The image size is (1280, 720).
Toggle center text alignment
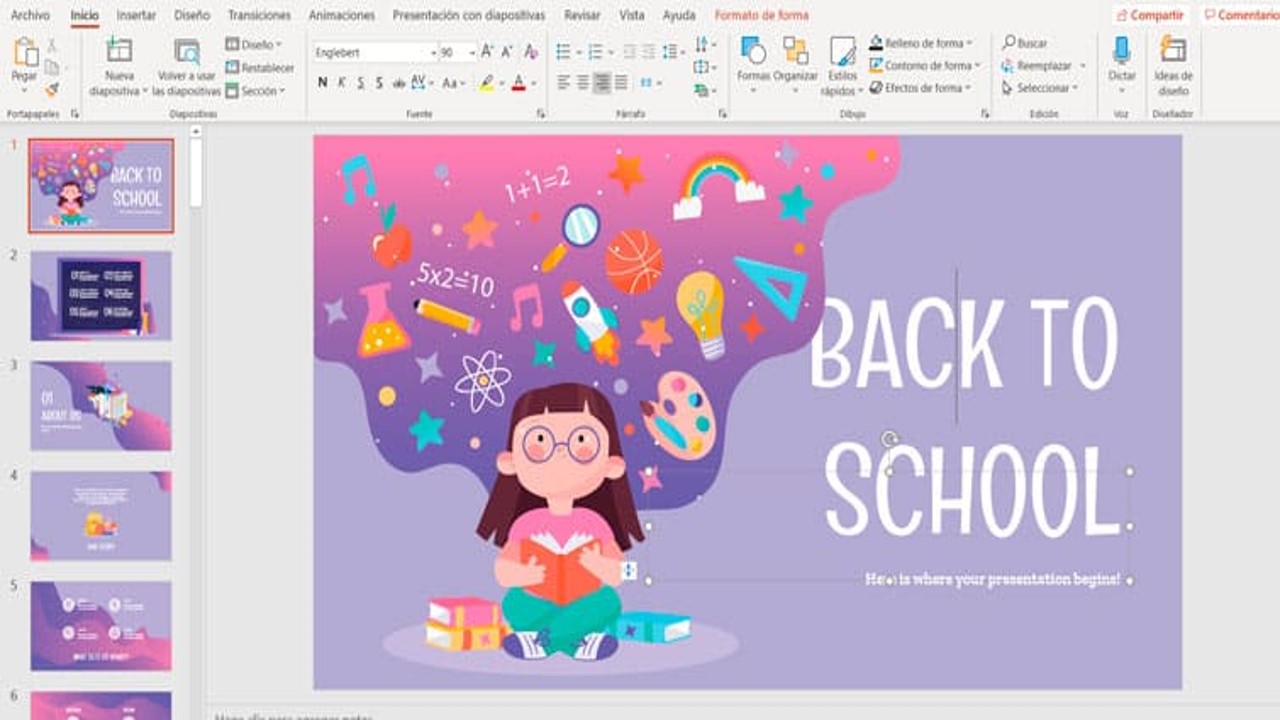582,83
